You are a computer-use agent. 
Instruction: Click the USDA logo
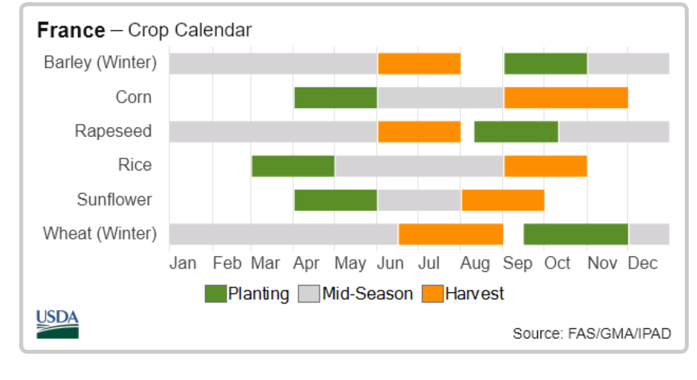click(x=57, y=324)
